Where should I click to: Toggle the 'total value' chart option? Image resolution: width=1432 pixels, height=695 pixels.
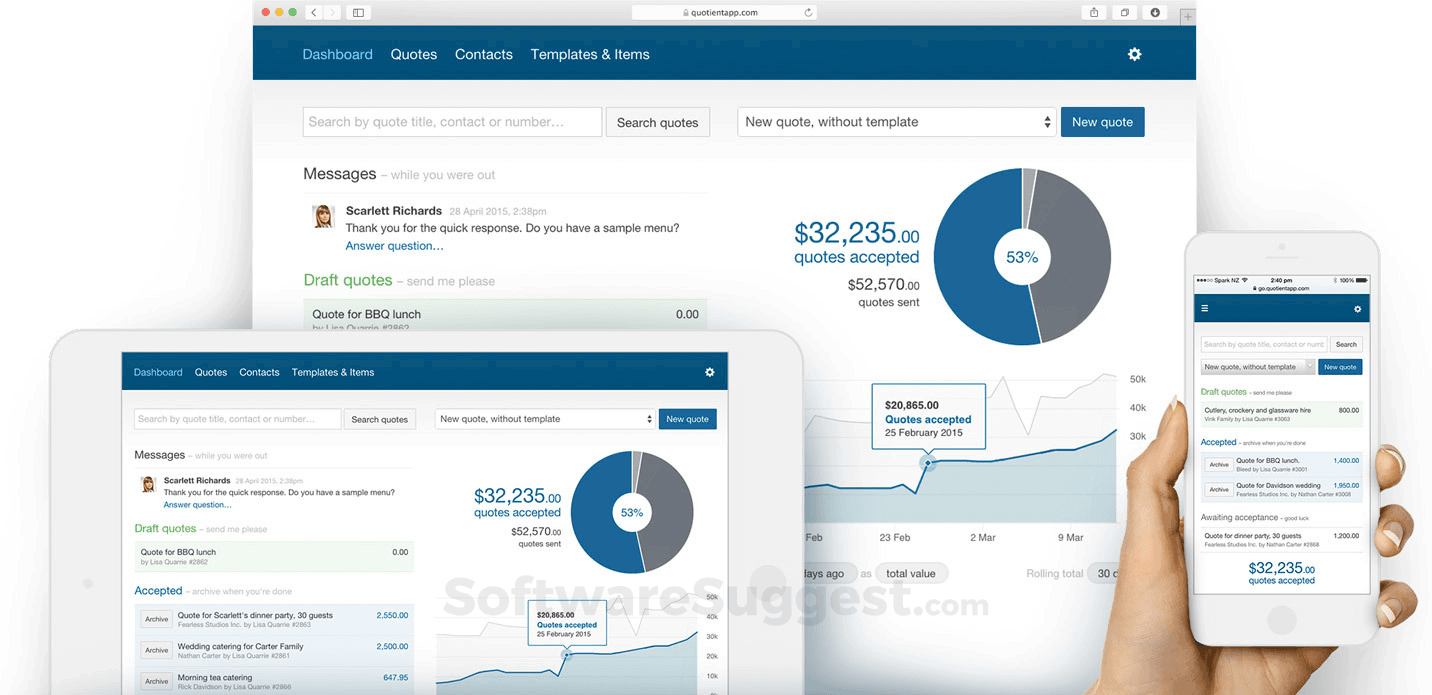click(912, 573)
